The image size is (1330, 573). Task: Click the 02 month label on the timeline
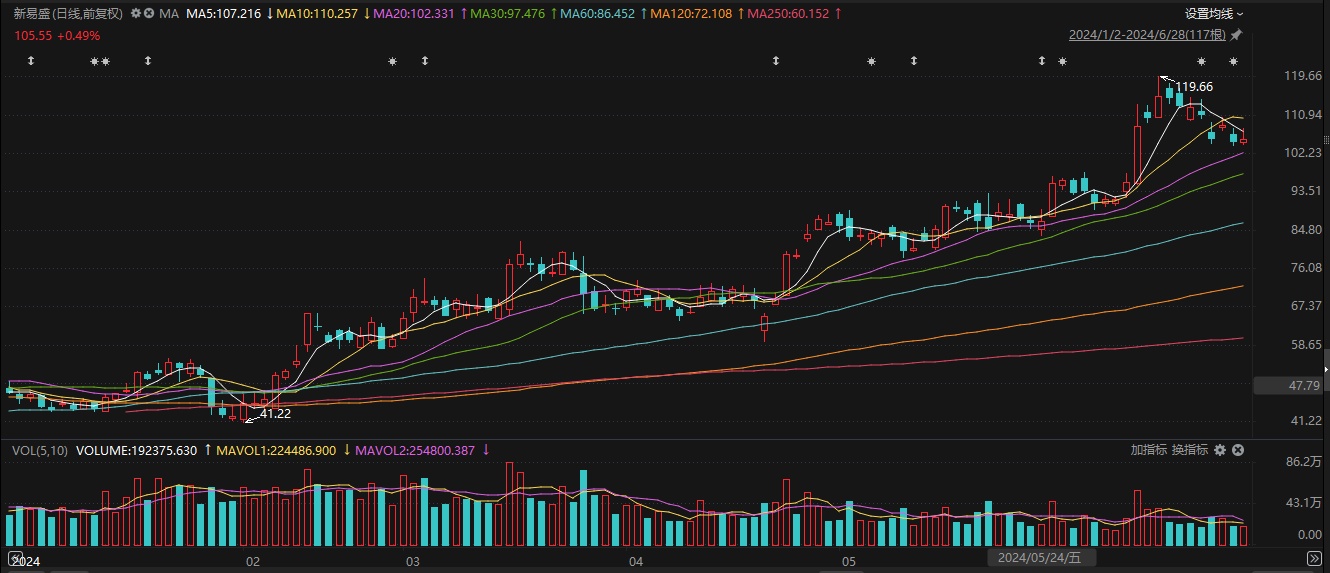coord(254,561)
